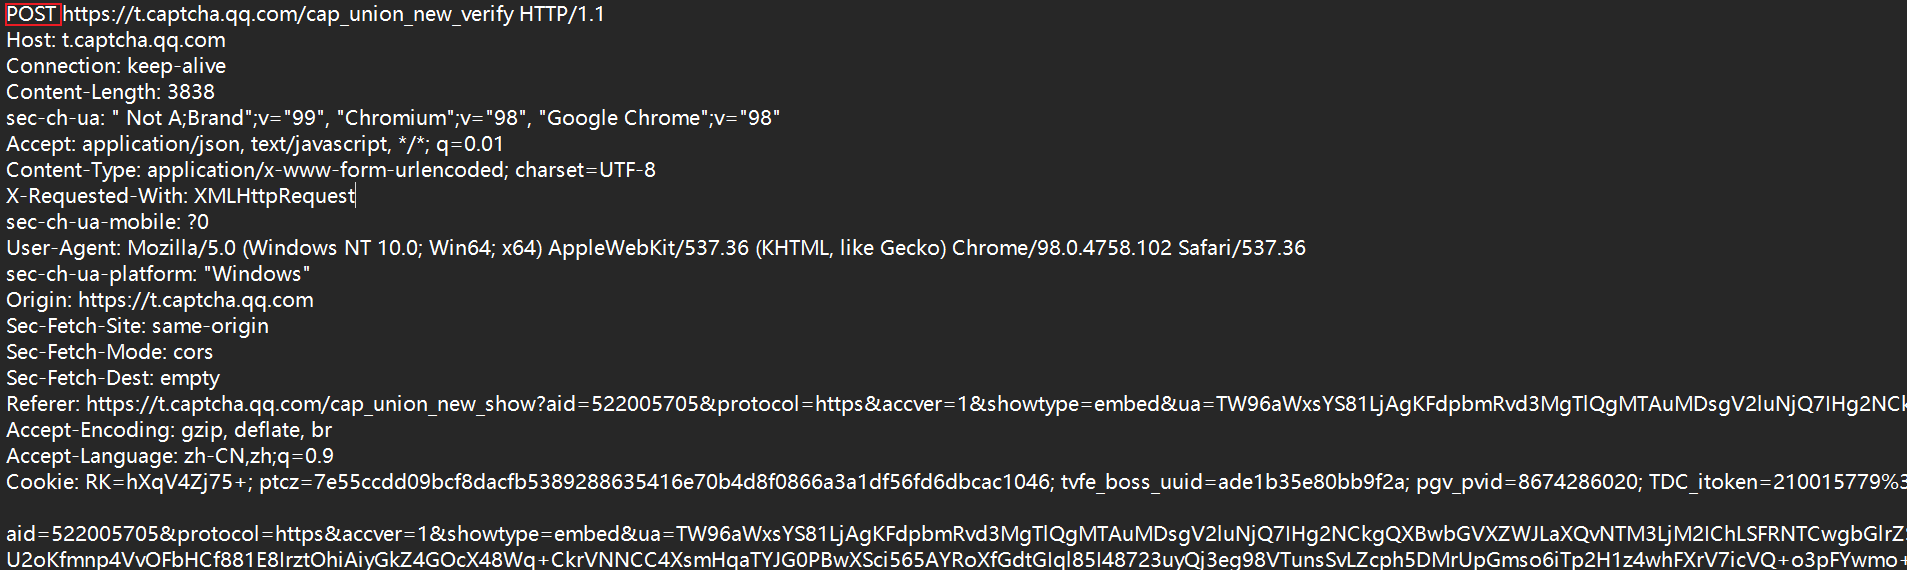The image size is (1907, 570).
Task: Click the Accept: application/json header line
Action: coord(254,144)
